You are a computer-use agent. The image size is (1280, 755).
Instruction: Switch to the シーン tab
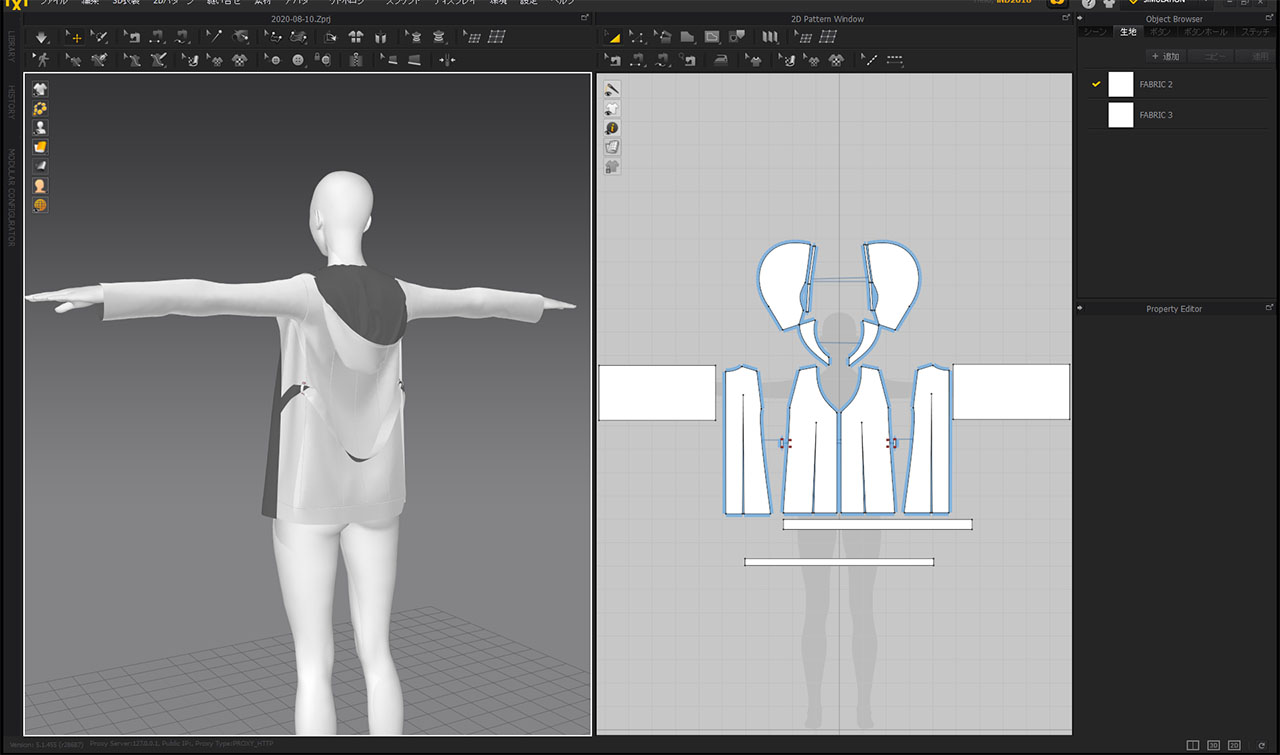click(x=1095, y=32)
